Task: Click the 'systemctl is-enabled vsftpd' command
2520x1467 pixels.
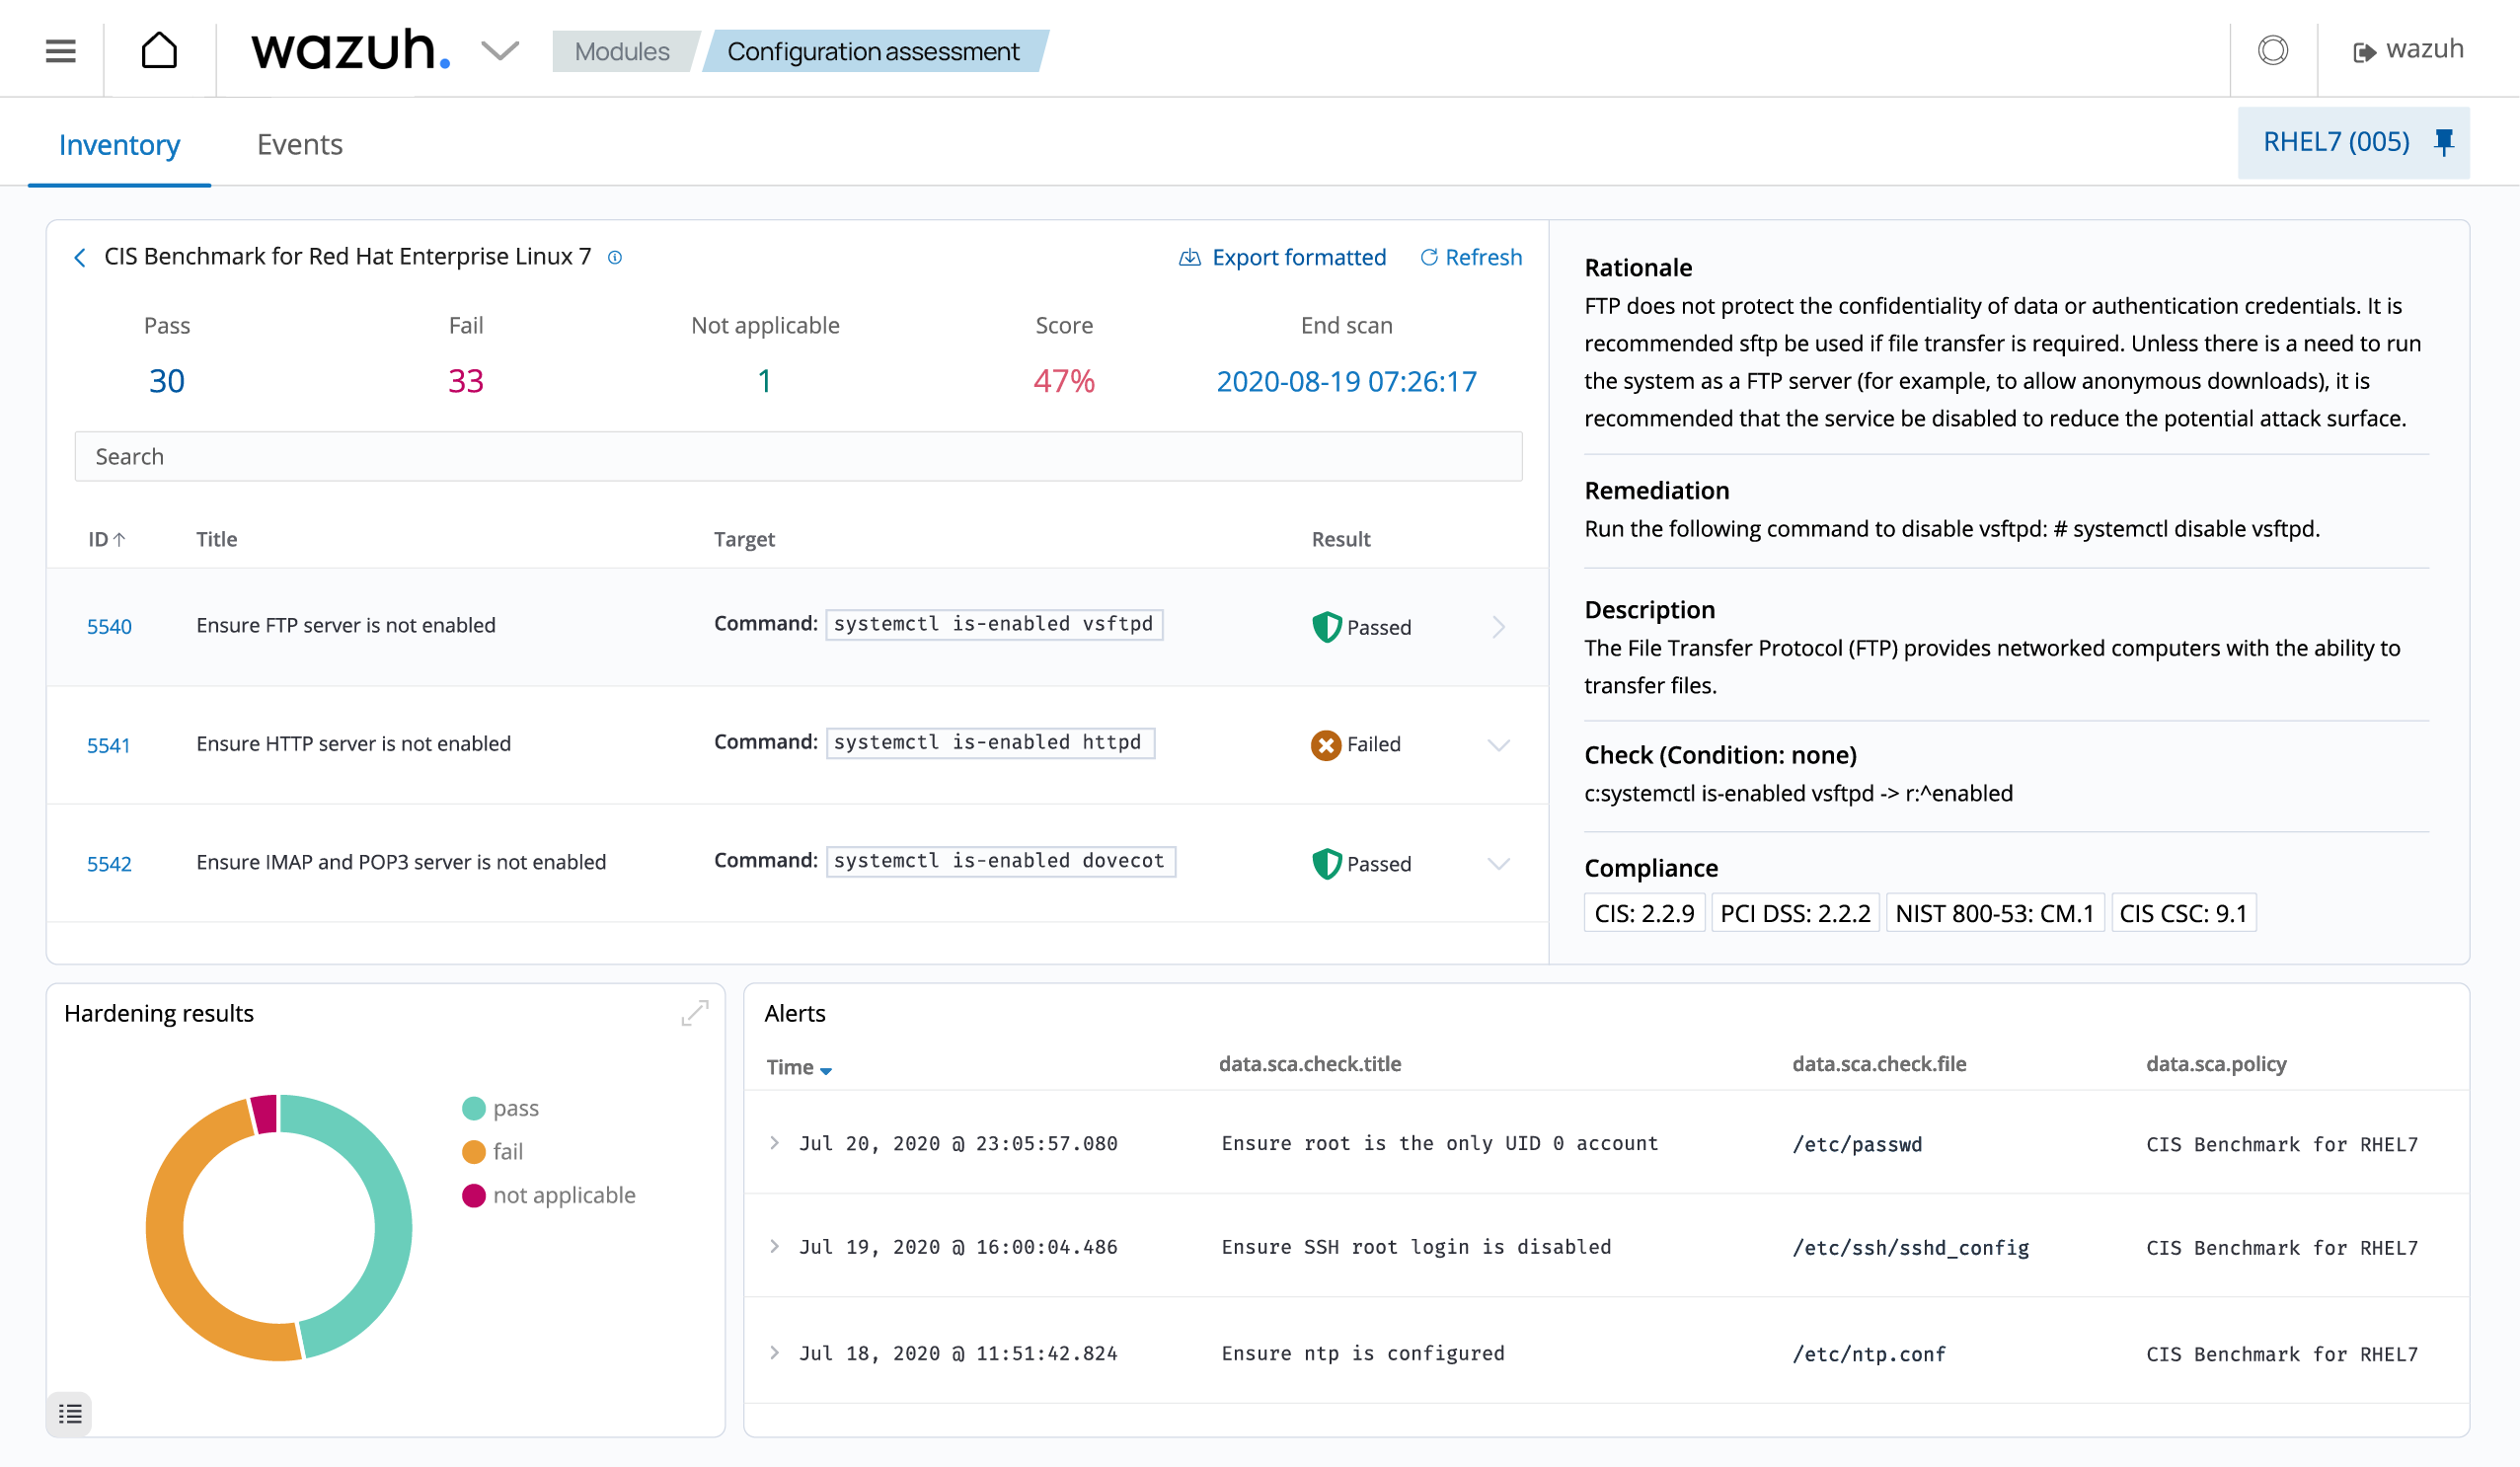Action: (x=993, y=624)
